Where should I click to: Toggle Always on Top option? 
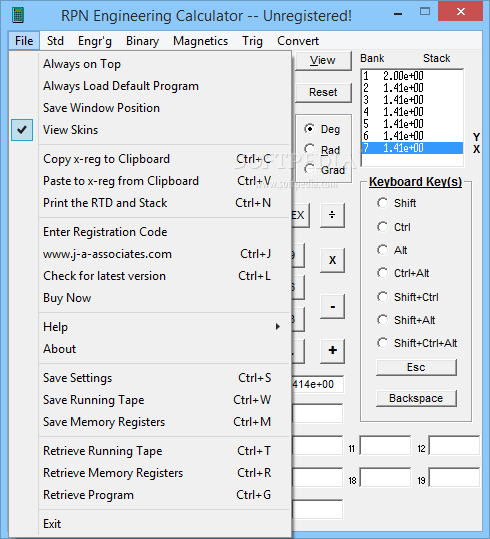(x=150, y=64)
